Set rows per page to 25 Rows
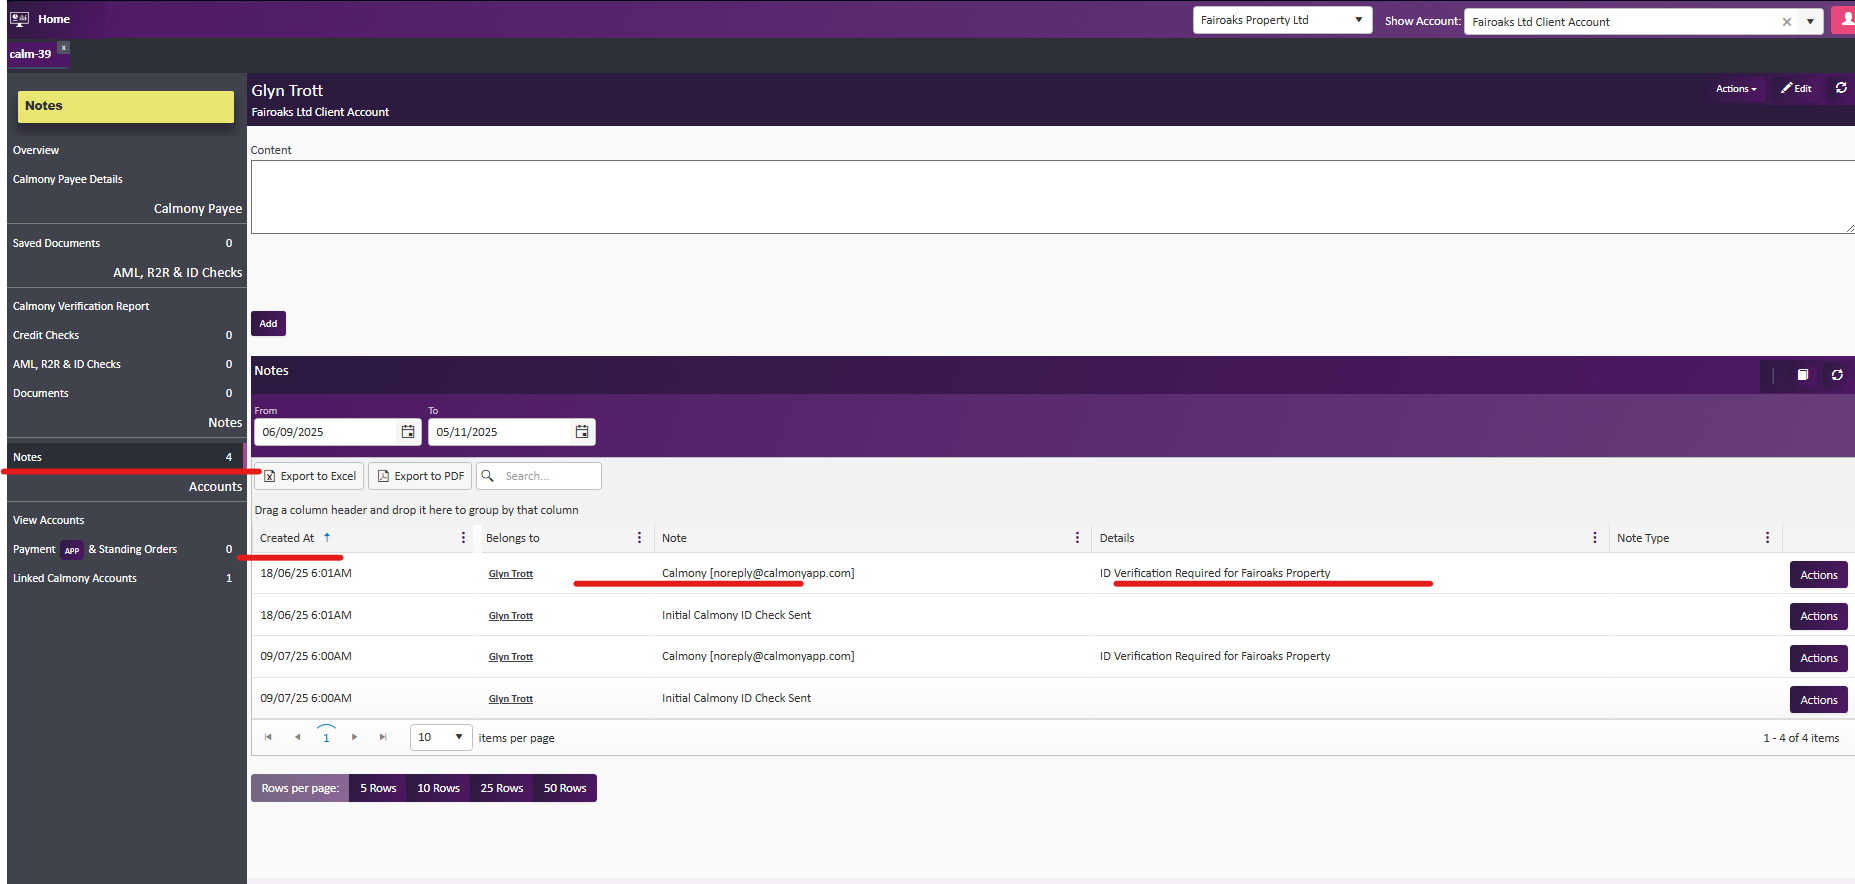The height and width of the screenshot is (884, 1855). (x=501, y=788)
